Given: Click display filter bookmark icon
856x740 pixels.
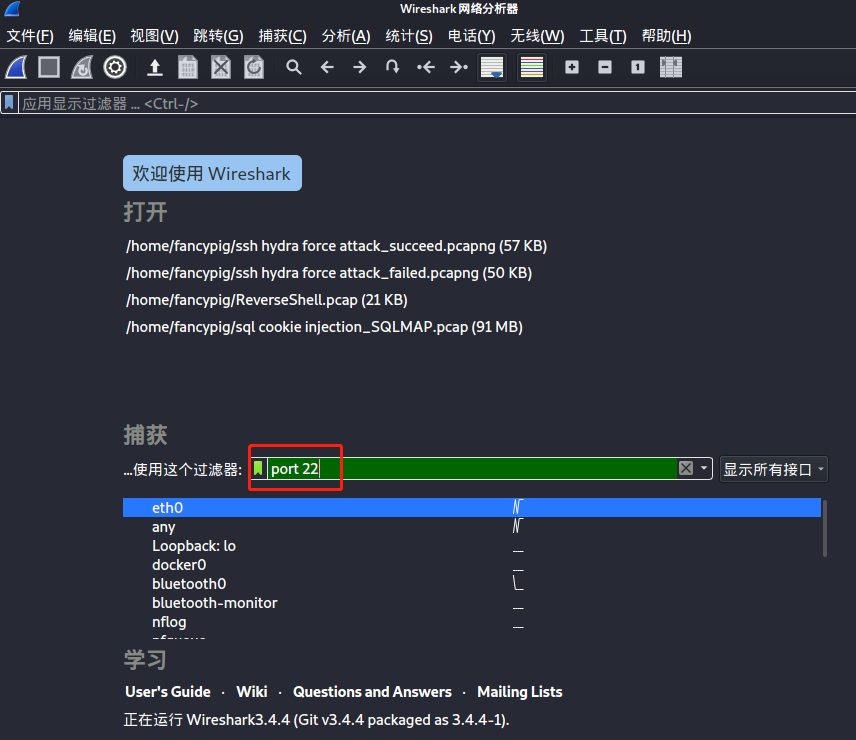Looking at the screenshot, I should pos(9,103).
